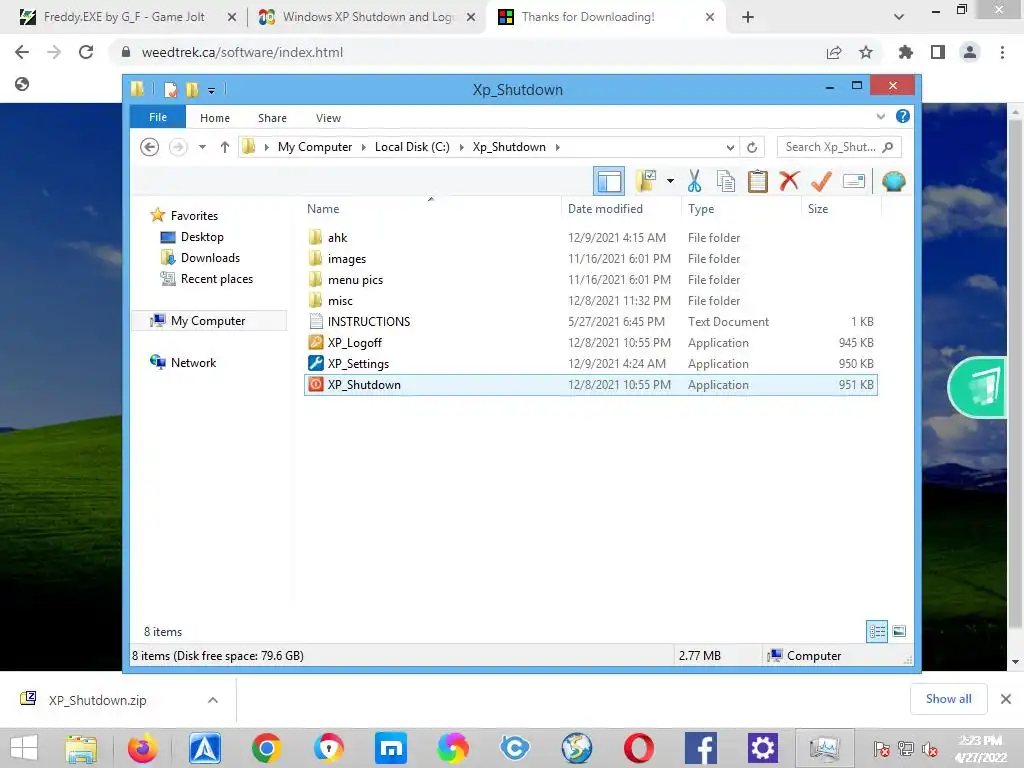Image resolution: width=1024 pixels, height=768 pixels.
Task: Select the menu pics folder
Action: click(590, 280)
